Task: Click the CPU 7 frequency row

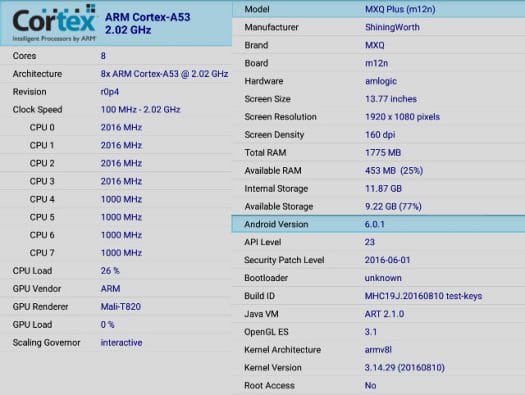Action: [x=116, y=253]
